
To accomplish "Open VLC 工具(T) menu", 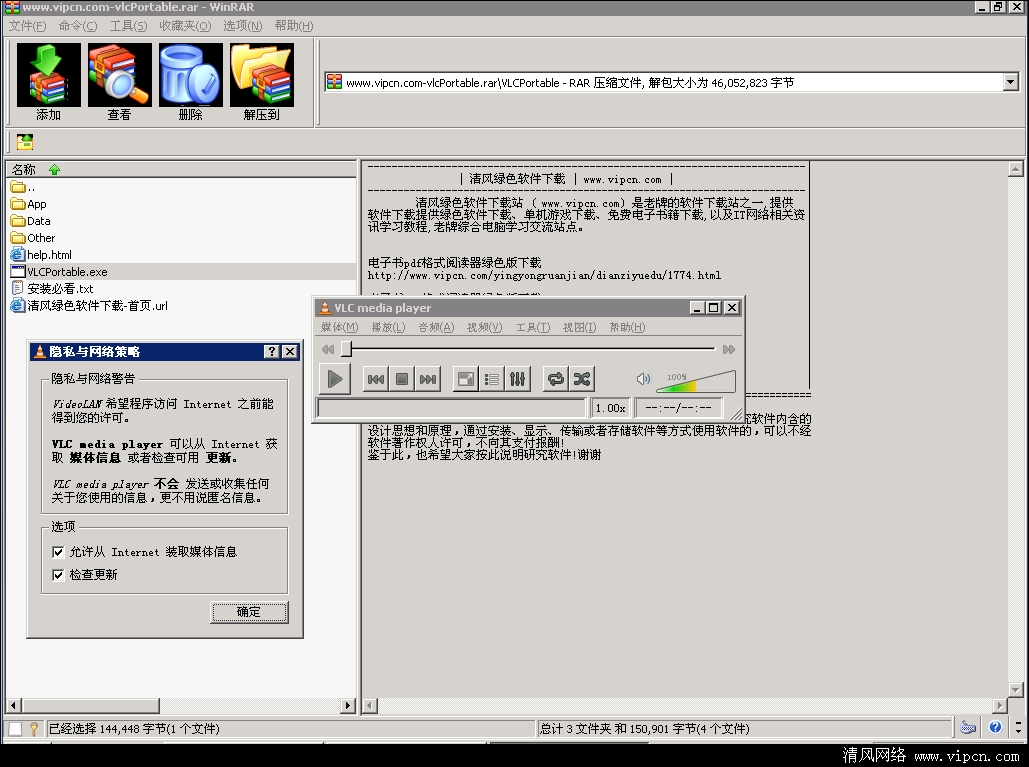I will [x=533, y=327].
